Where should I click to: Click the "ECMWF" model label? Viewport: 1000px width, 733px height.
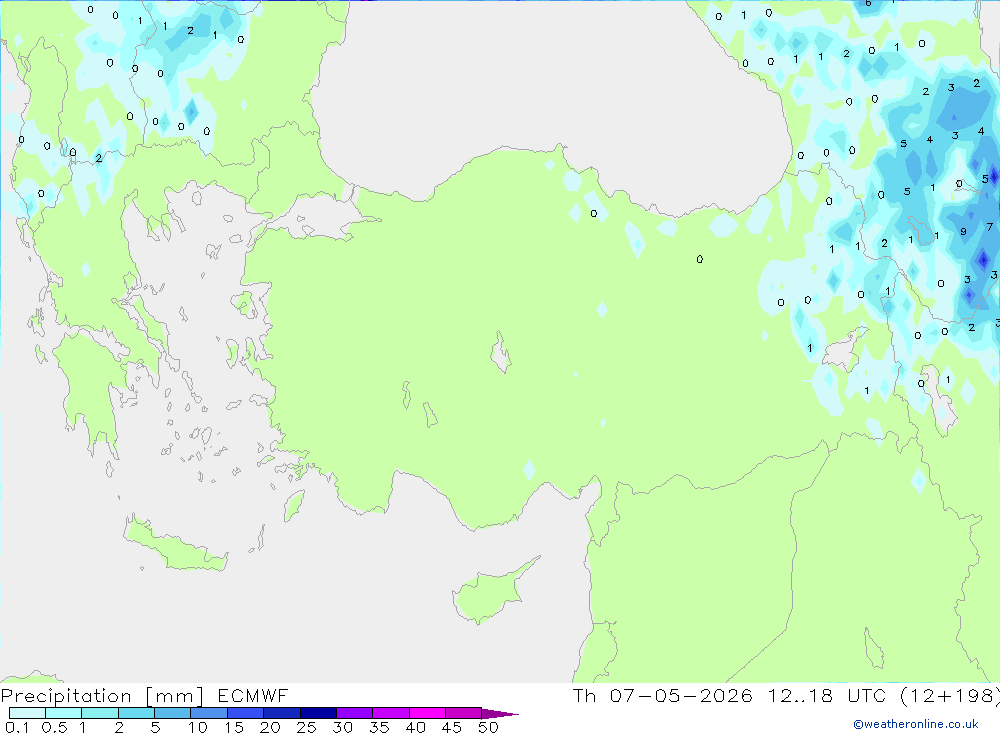tap(253, 695)
